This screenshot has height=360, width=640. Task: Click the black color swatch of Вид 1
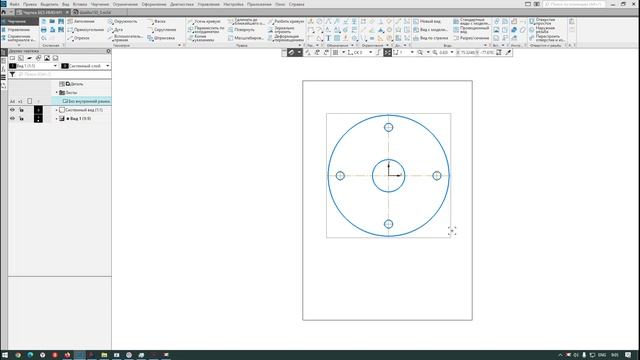(38, 118)
